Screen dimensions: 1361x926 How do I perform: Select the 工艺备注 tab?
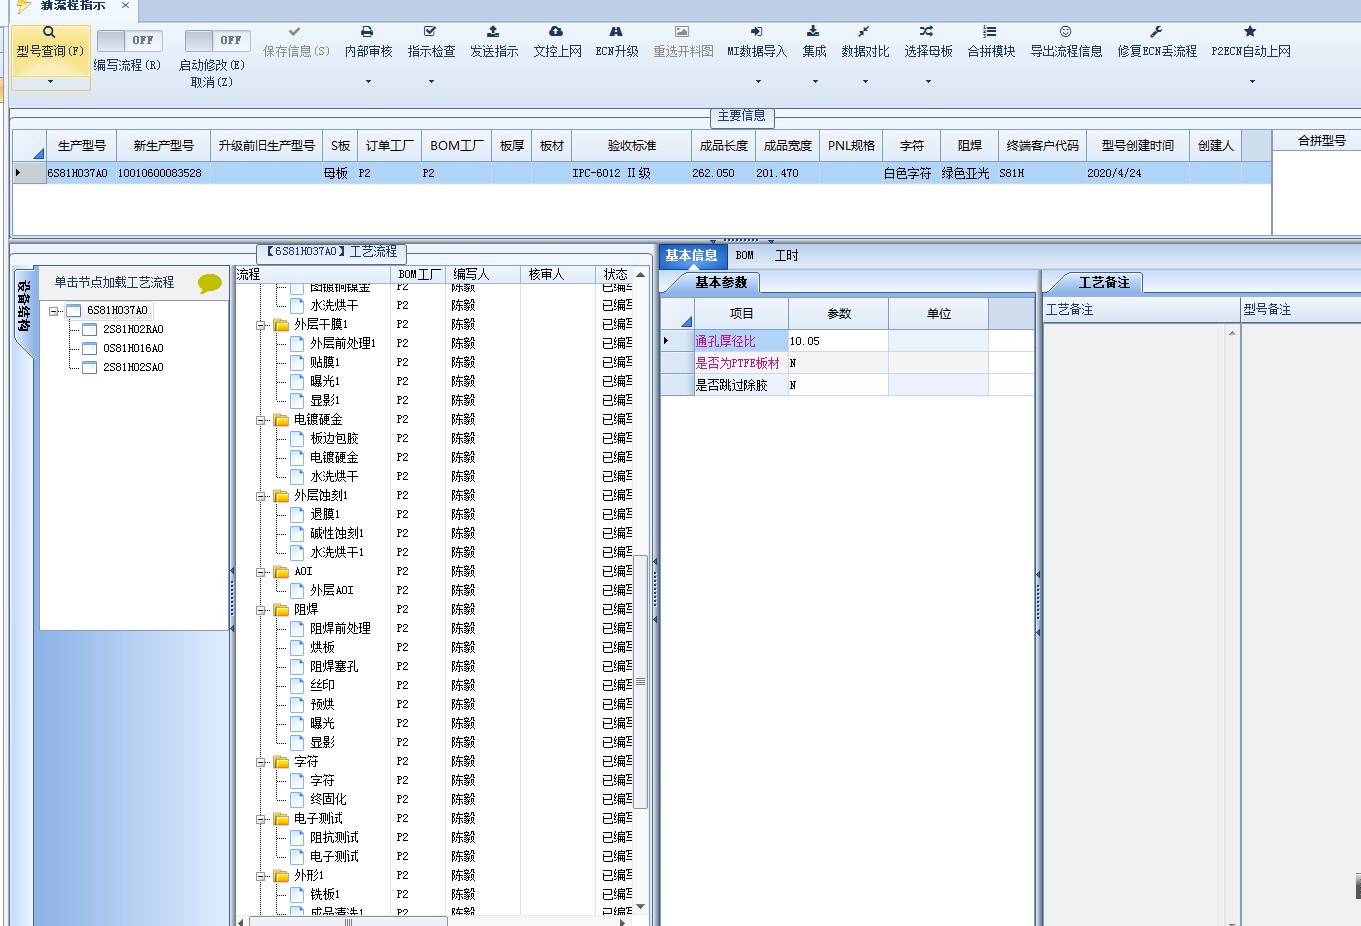(1104, 283)
